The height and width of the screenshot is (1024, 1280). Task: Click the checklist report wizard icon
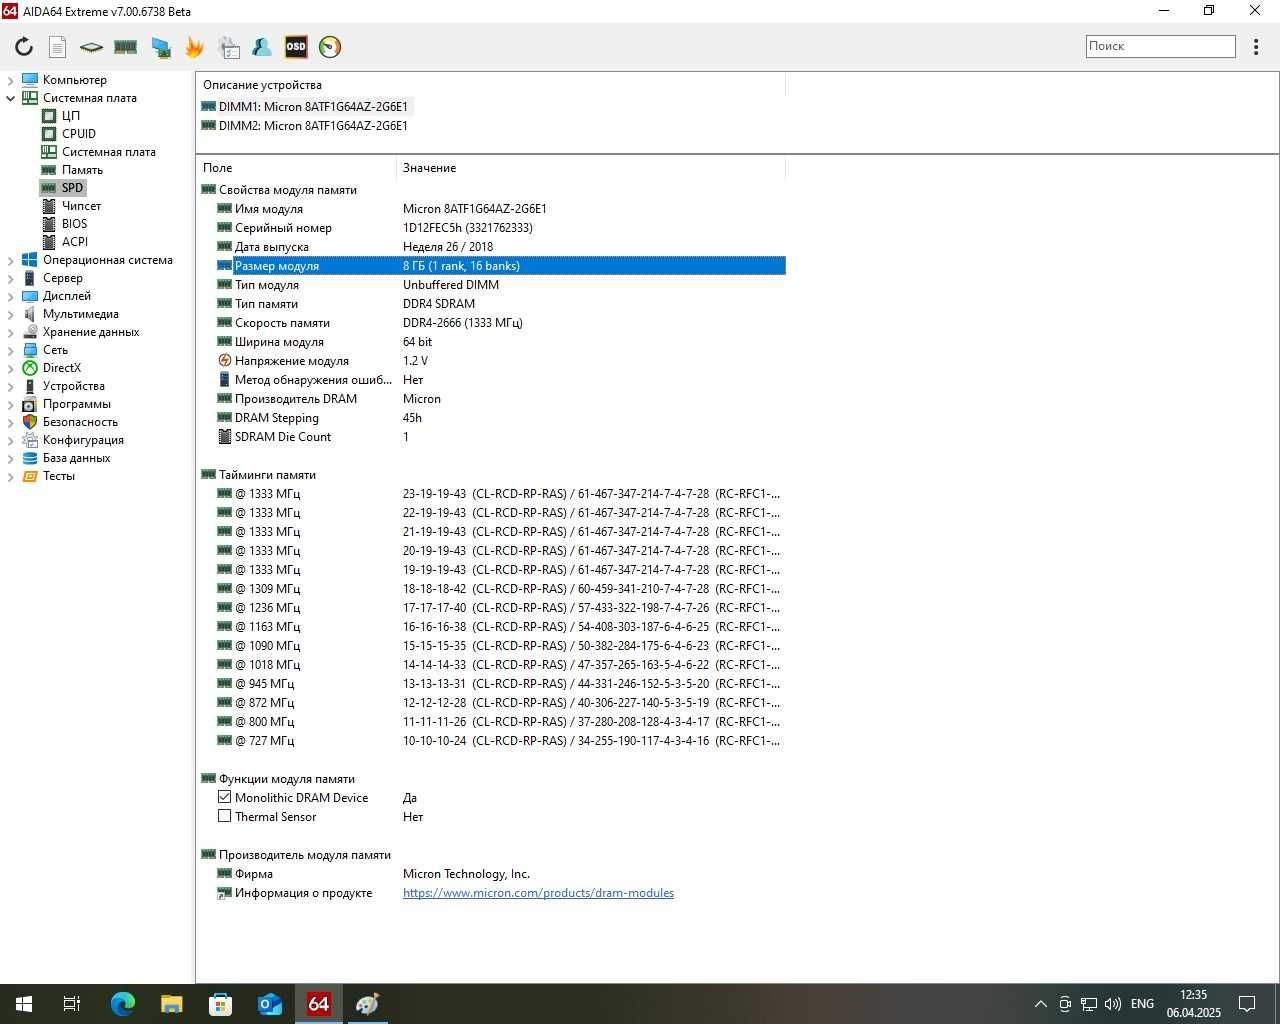pyautogui.click(x=229, y=47)
